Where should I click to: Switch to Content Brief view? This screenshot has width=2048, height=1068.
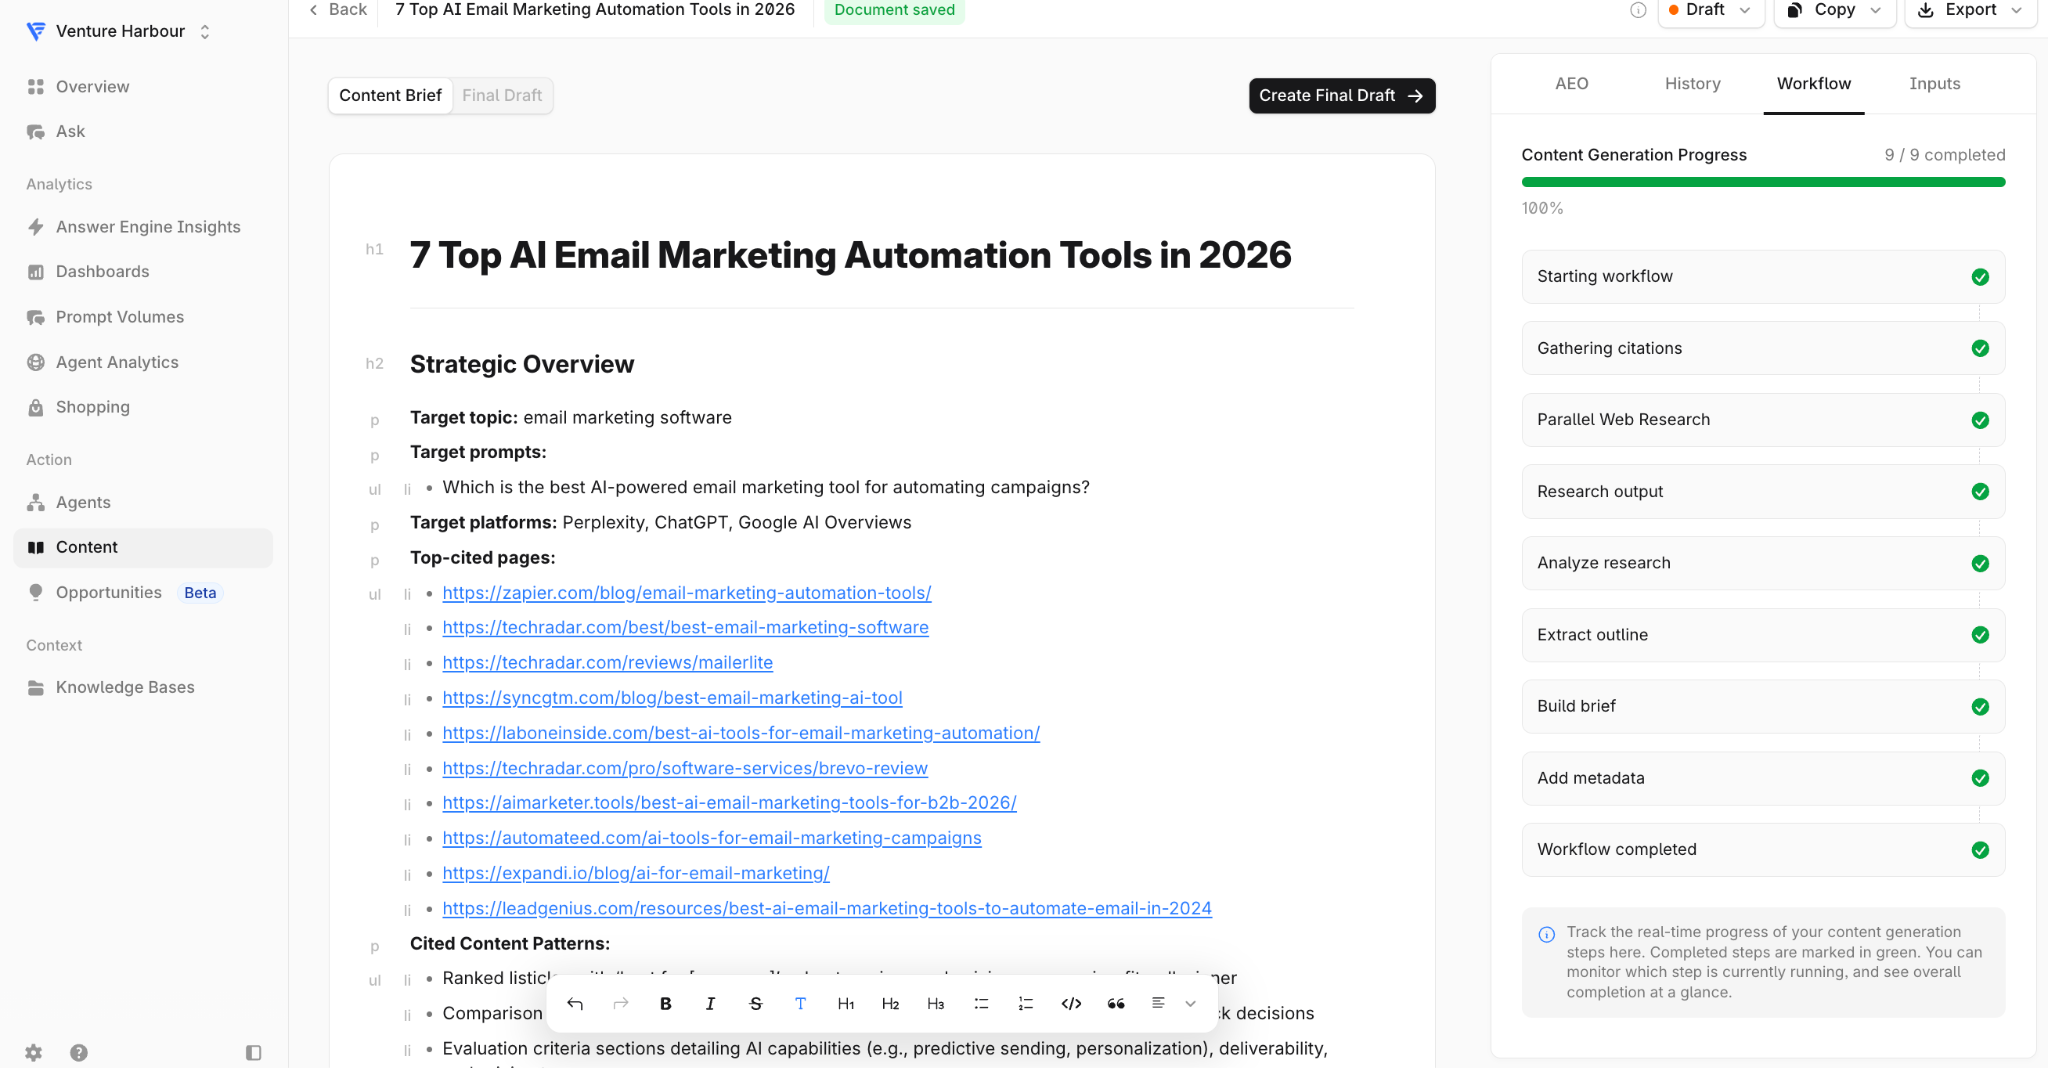390,95
